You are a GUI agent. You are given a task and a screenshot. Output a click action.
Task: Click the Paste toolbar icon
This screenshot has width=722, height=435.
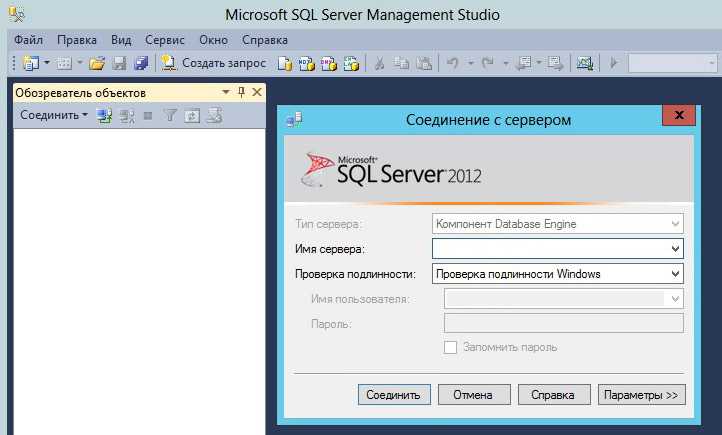pos(424,63)
